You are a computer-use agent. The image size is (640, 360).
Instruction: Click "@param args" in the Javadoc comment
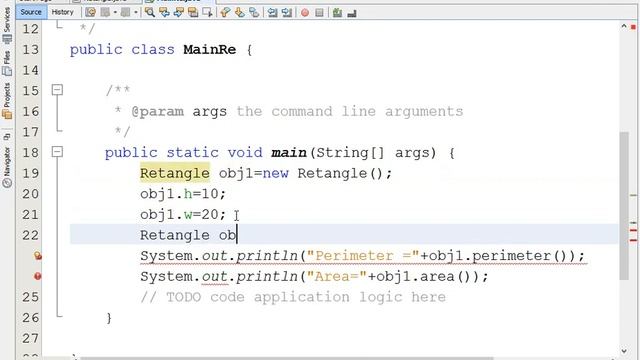179,111
